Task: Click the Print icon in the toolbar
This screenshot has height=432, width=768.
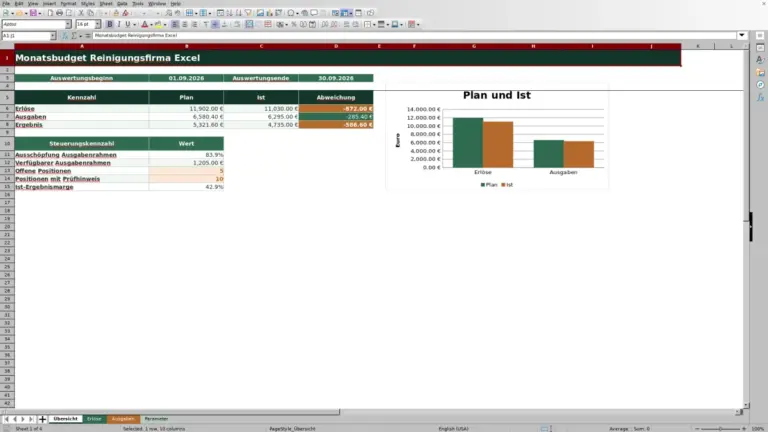Action: (x=59, y=13)
